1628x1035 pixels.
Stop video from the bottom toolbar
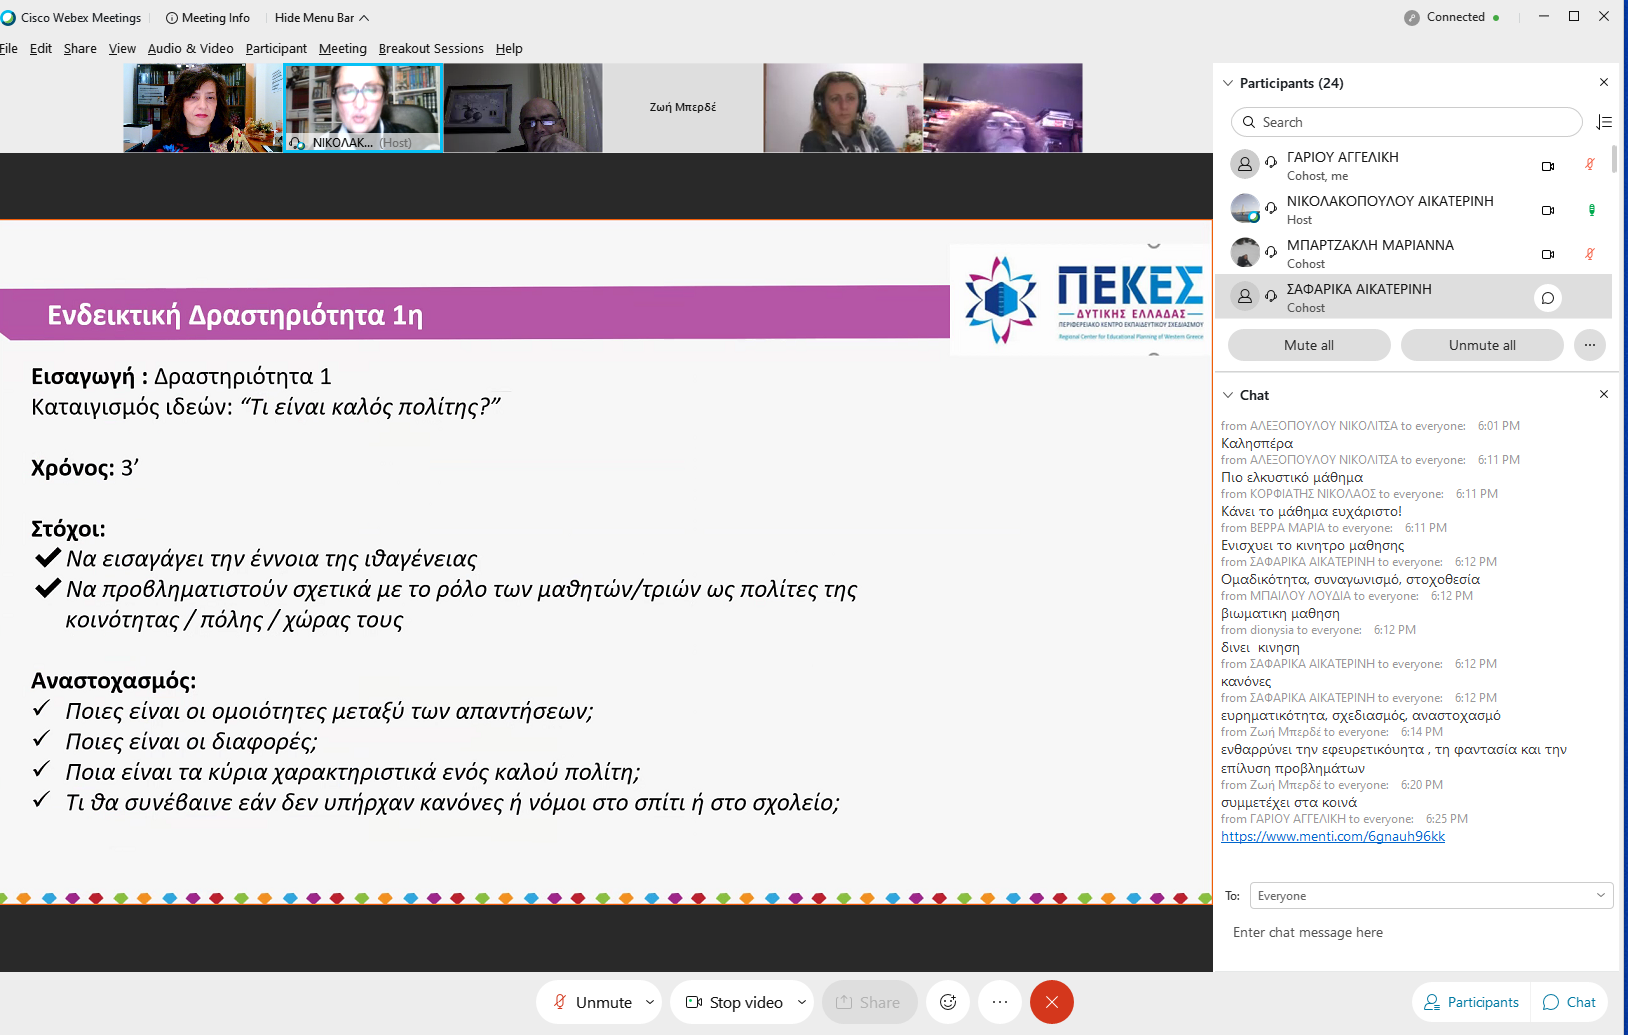coord(735,1002)
